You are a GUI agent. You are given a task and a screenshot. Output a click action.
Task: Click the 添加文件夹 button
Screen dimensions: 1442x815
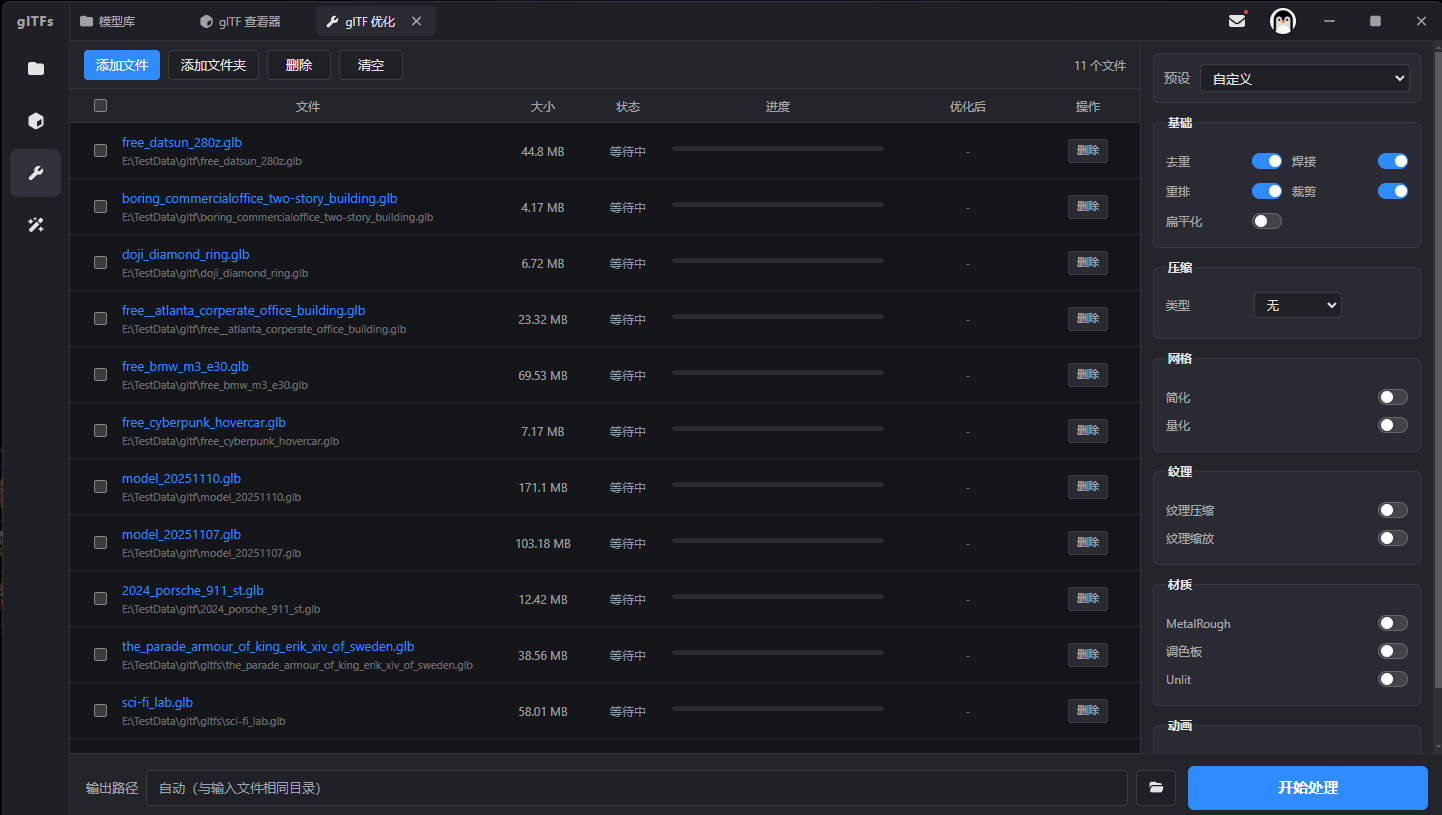[x=213, y=65]
